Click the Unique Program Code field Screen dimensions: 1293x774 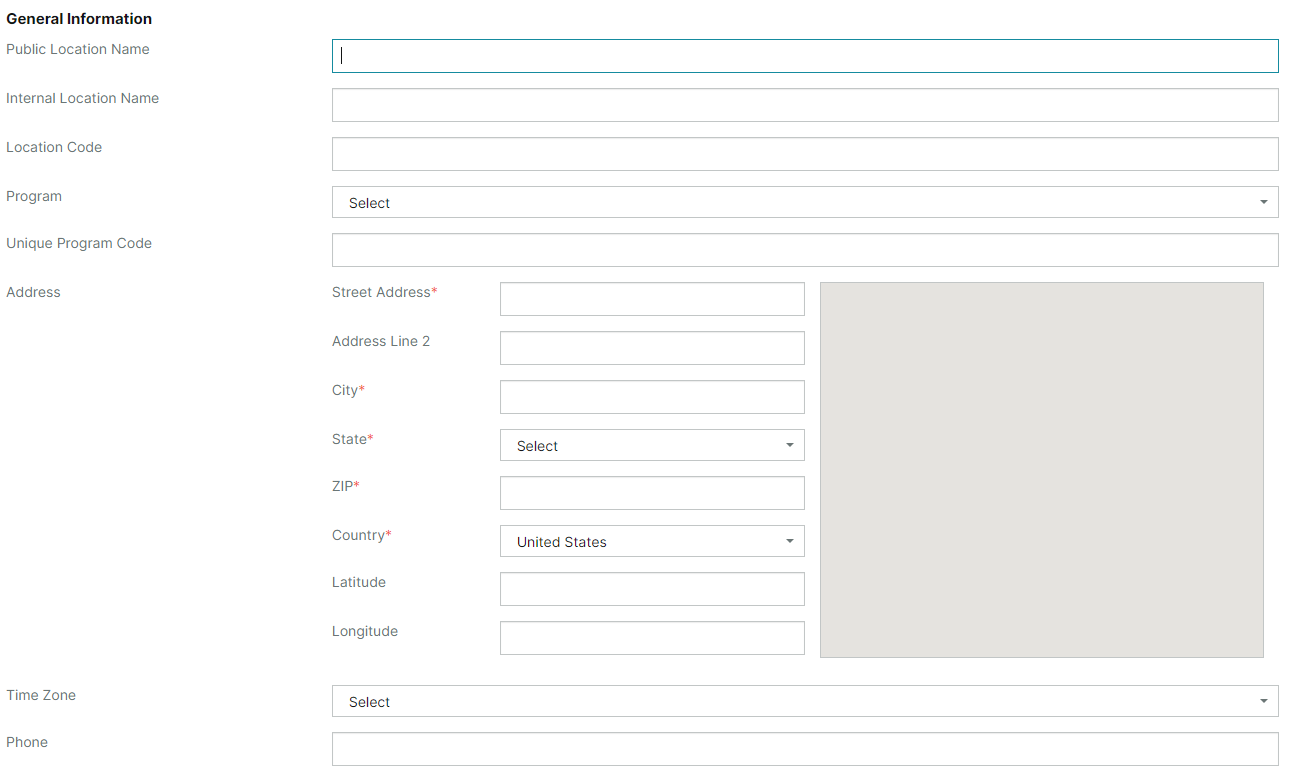[x=805, y=250]
